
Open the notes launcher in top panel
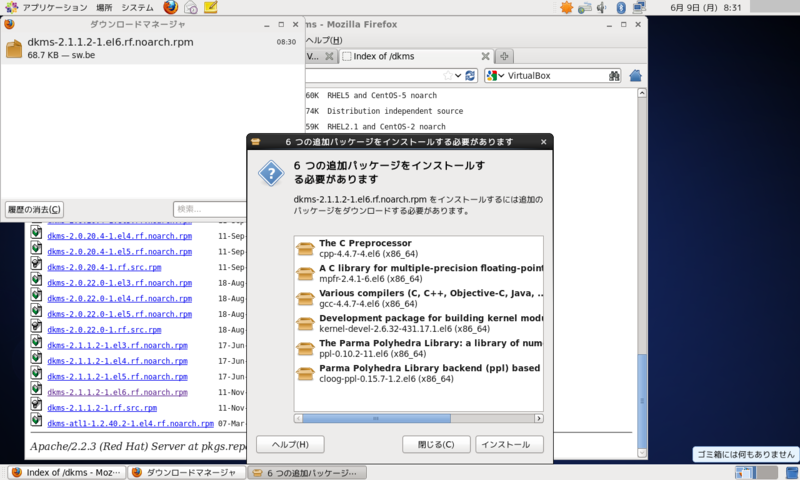pyautogui.click(x=211, y=7)
